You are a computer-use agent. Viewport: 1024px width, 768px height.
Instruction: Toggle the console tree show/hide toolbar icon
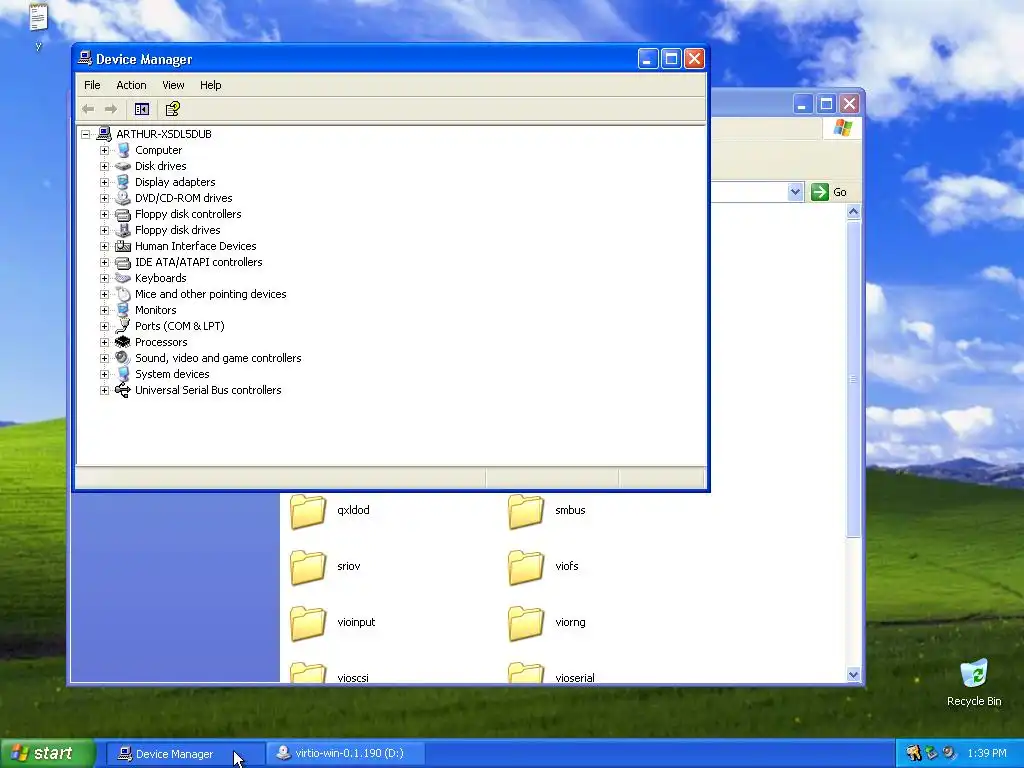click(142, 109)
